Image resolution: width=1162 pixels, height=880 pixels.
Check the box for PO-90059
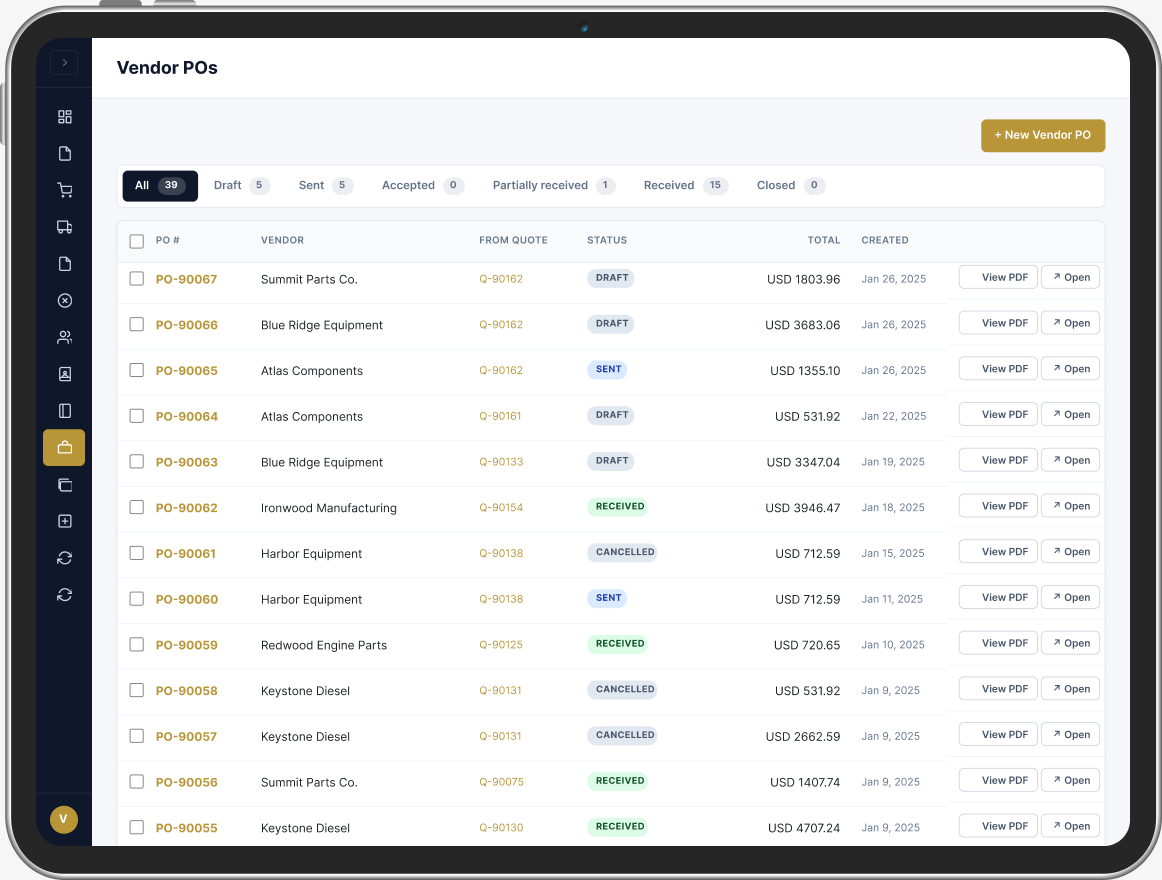coord(136,644)
